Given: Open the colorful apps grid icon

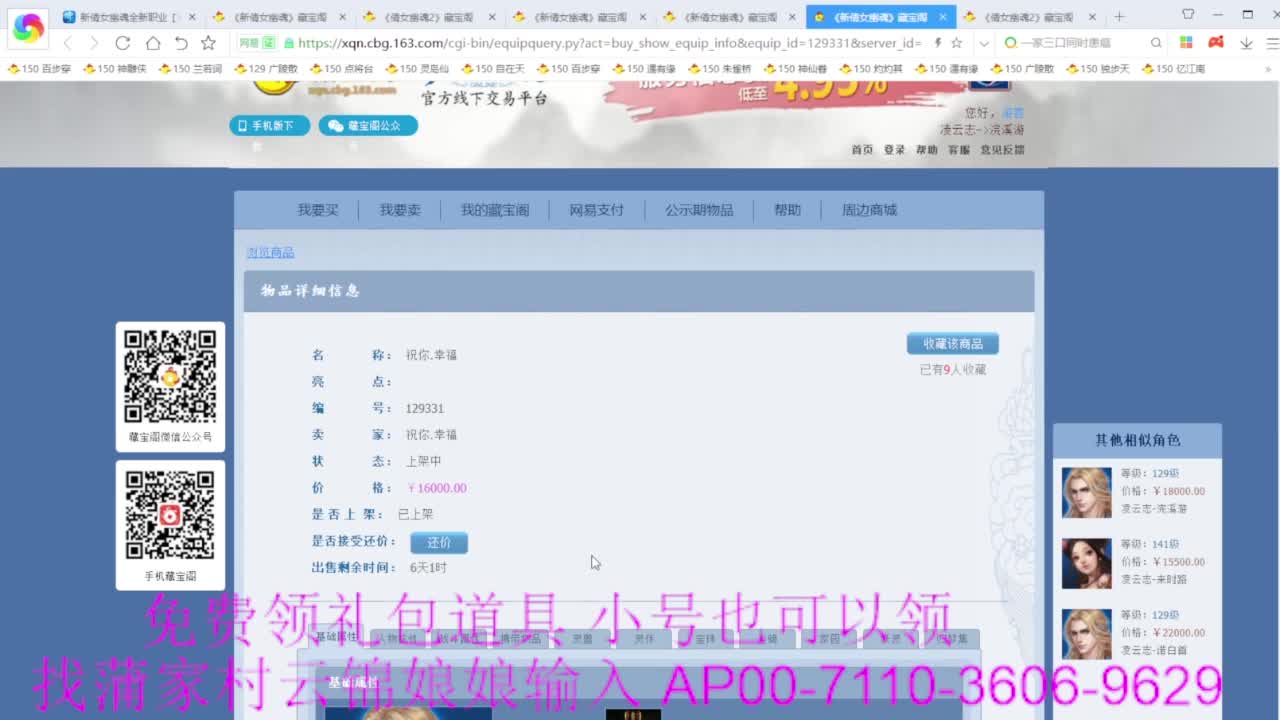Looking at the screenshot, I should pos(1187,44).
